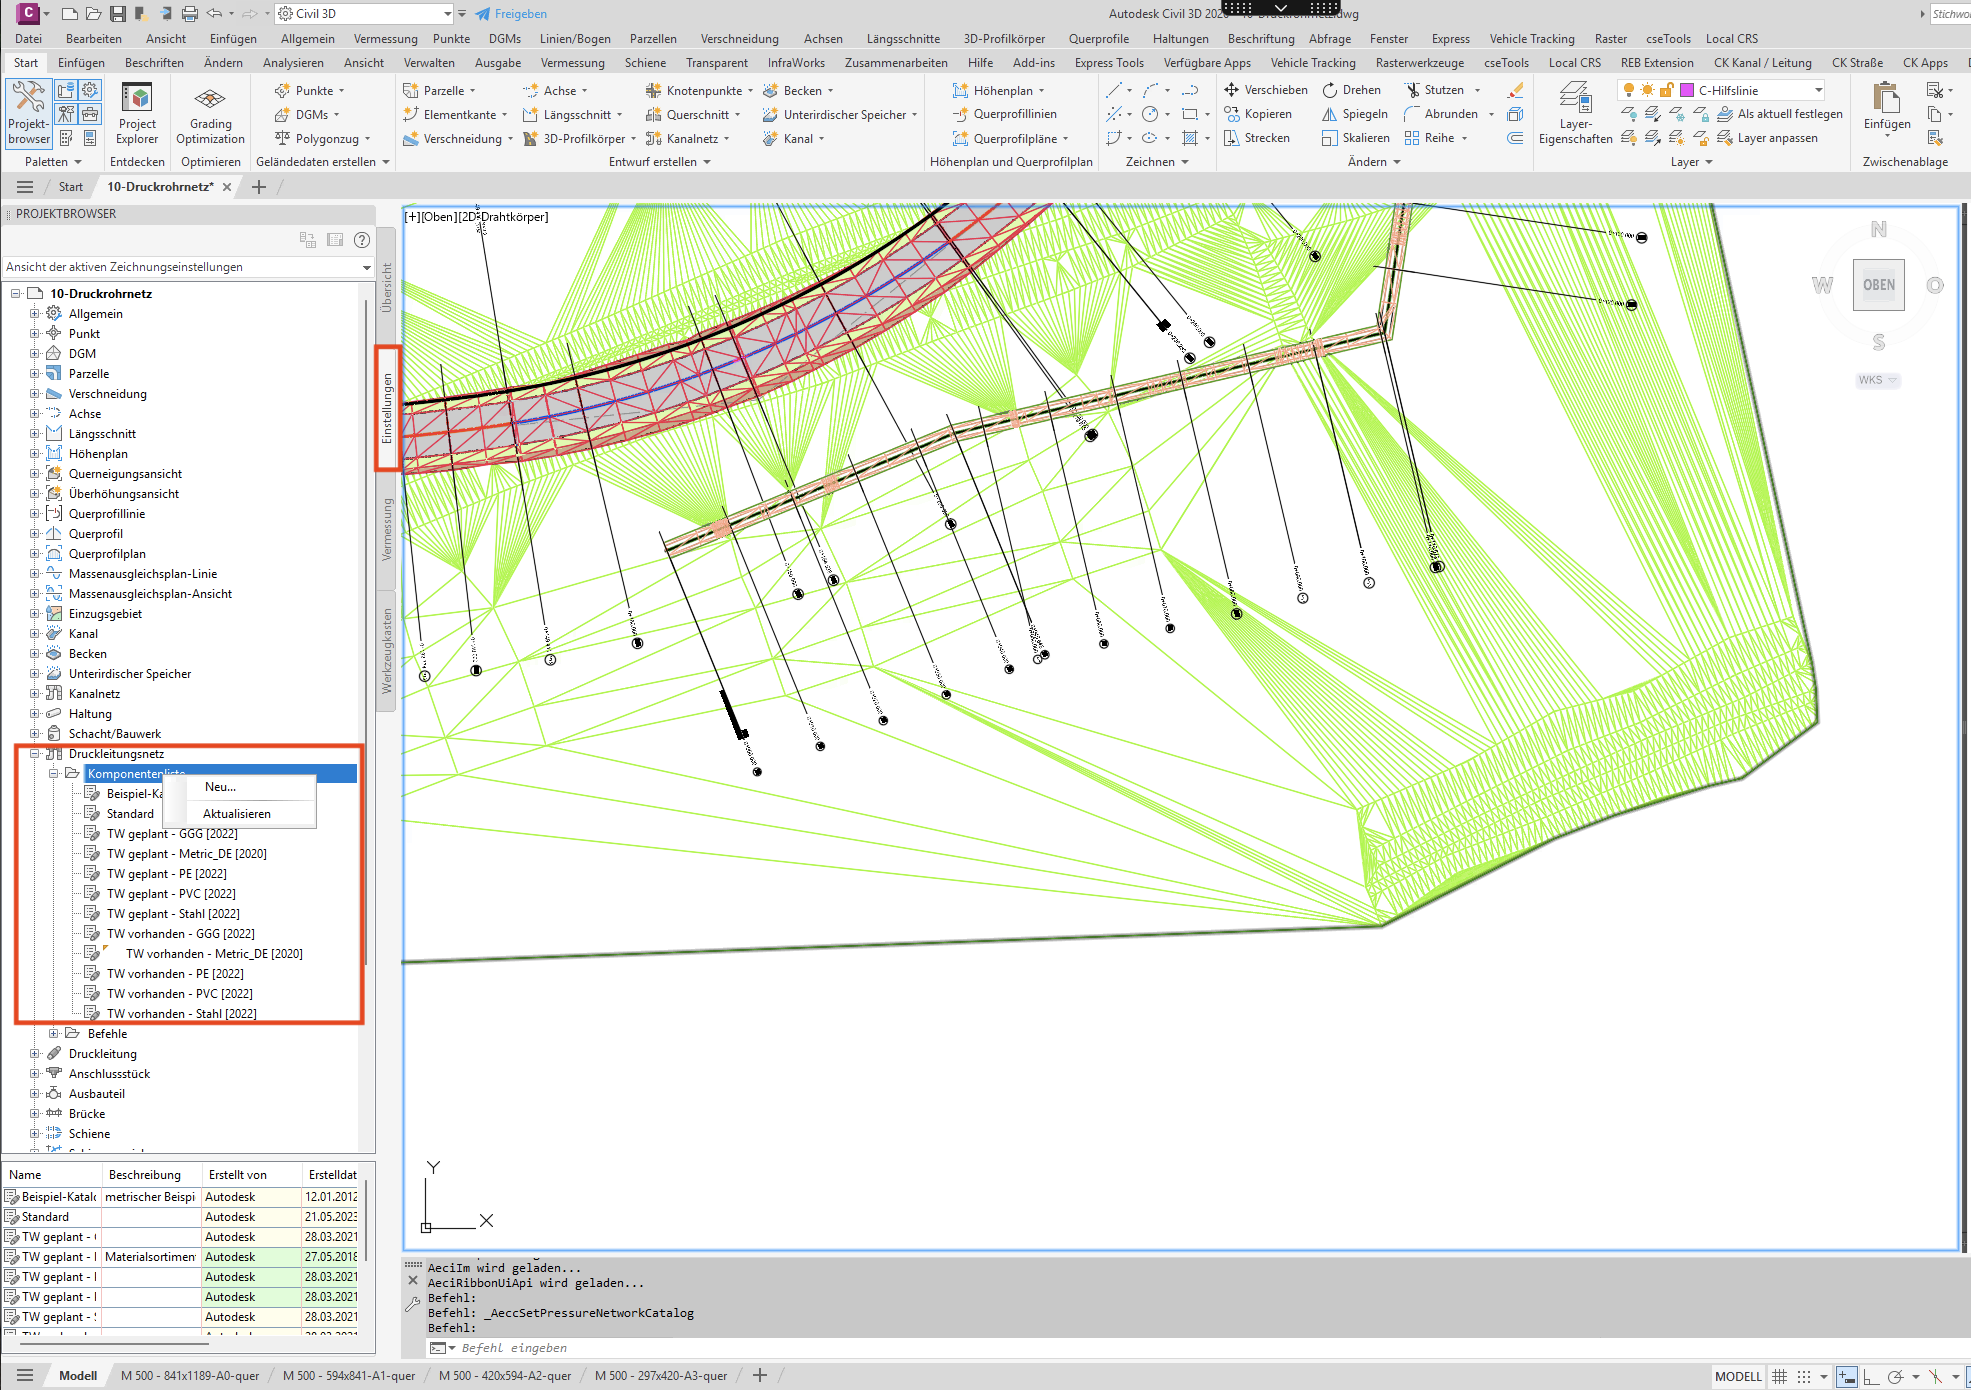This screenshot has height=1390, width=1971.
Task: Toggle object snap tracking in status bar
Action: (1935, 1376)
